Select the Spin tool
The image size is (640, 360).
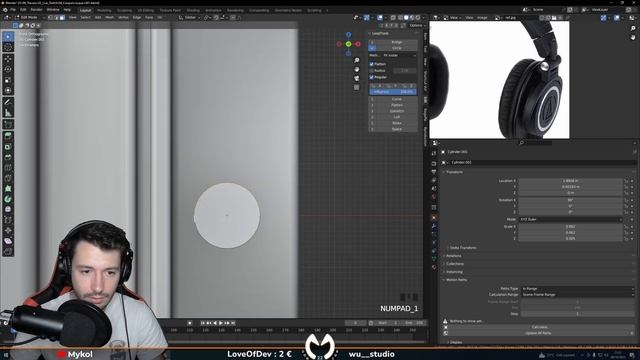[x=8, y=199]
